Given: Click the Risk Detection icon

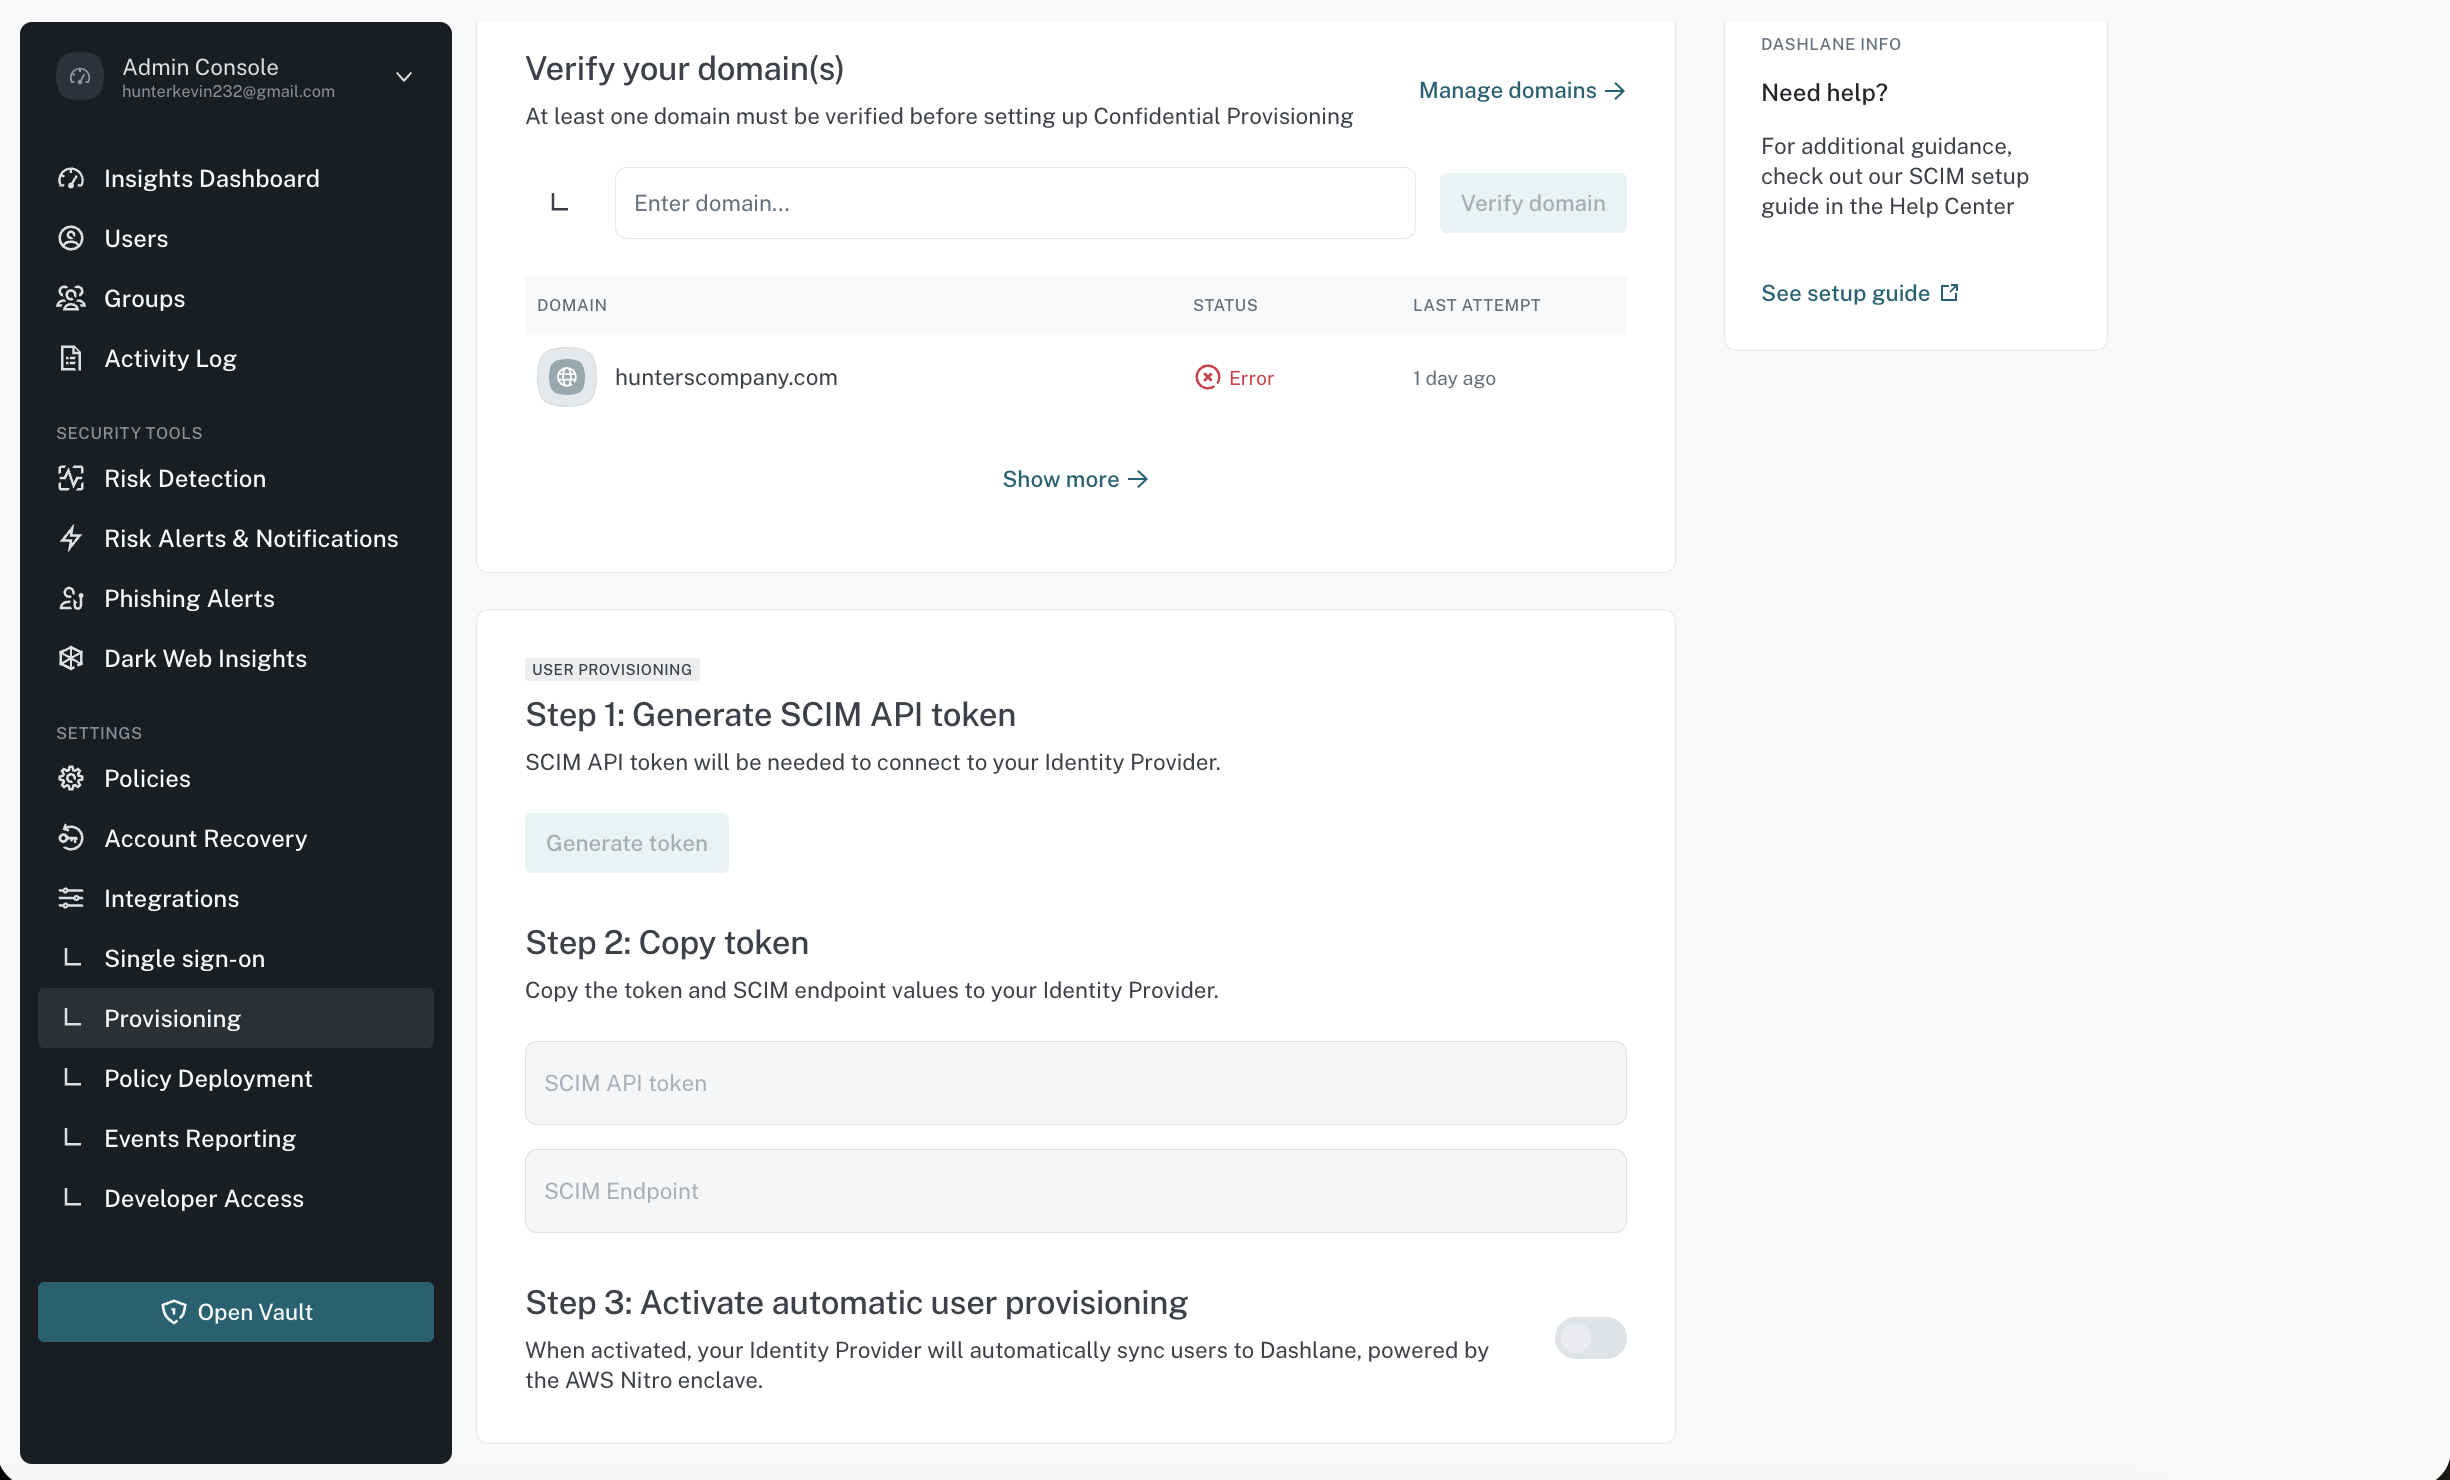Looking at the screenshot, I should point(71,478).
